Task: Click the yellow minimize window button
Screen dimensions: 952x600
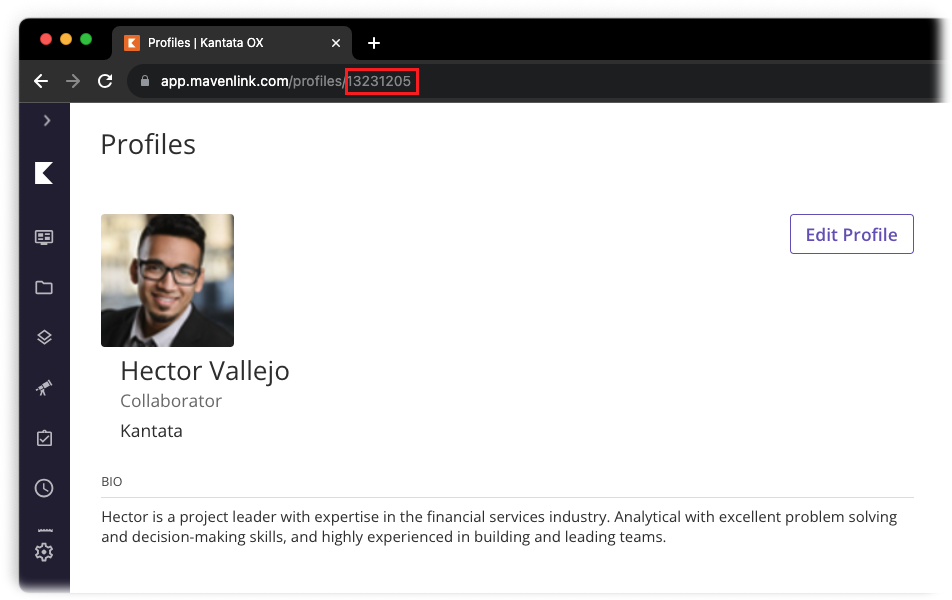Action: click(66, 39)
